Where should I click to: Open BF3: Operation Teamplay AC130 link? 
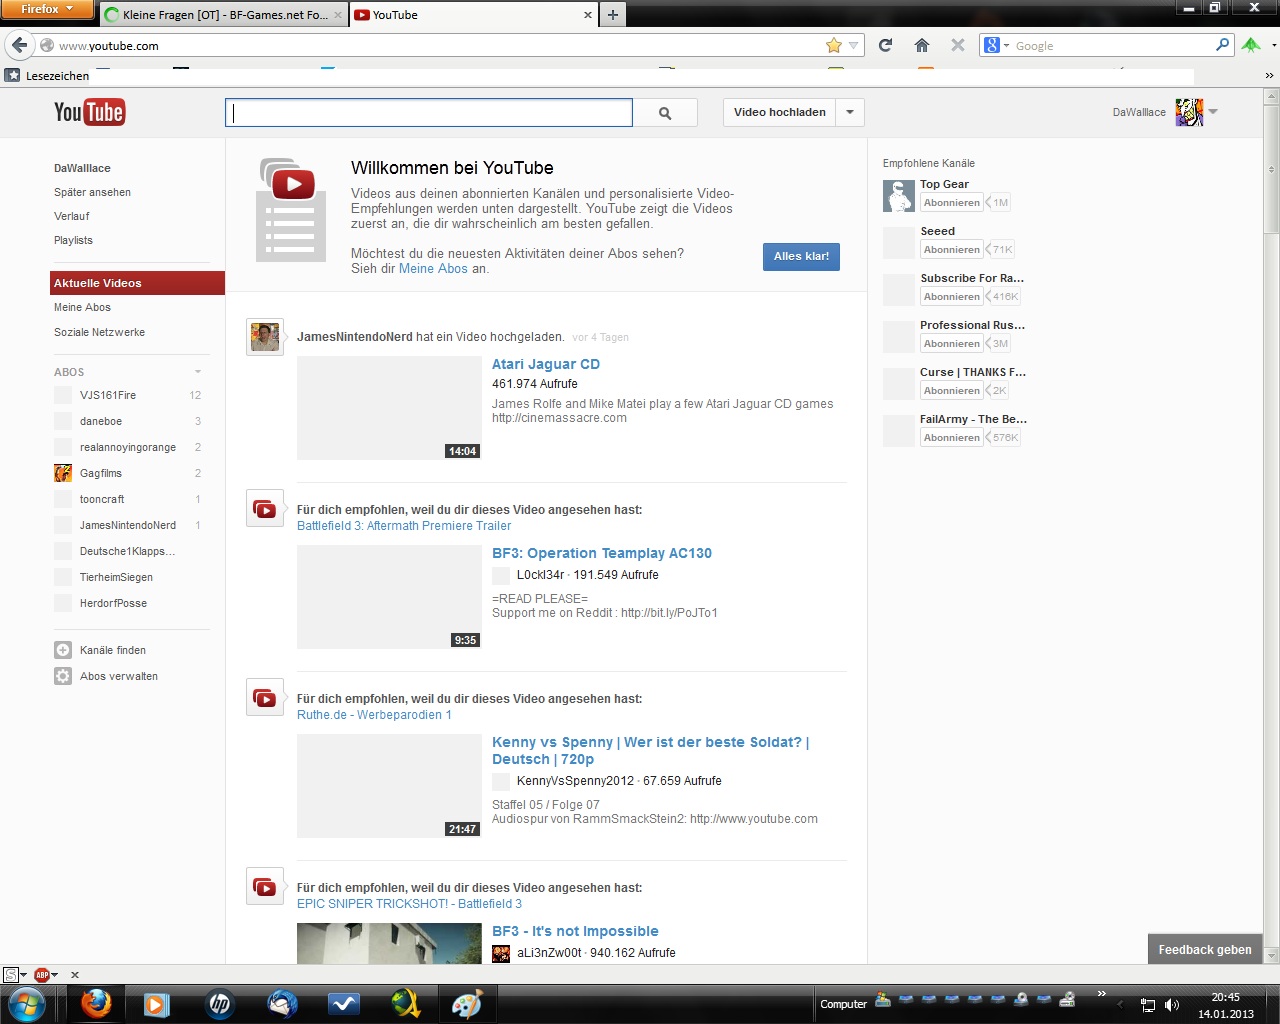[602, 553]
